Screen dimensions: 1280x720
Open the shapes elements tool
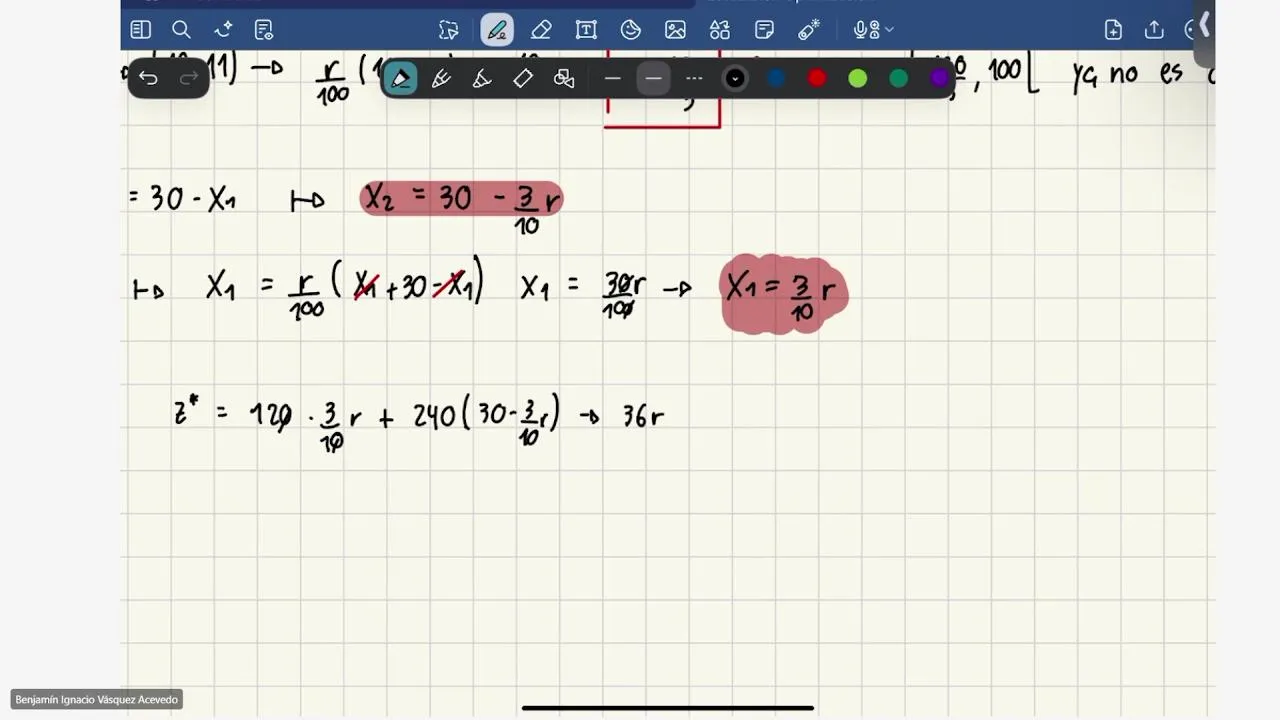pos(720,30)
